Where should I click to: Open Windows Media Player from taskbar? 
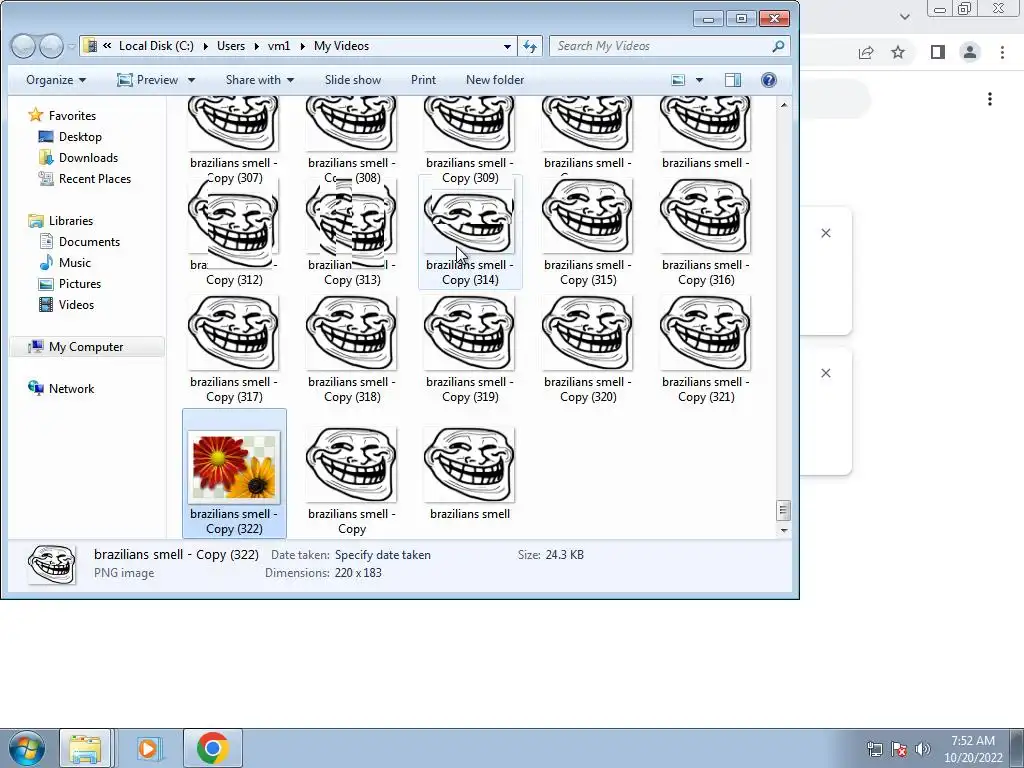(148, 748)
